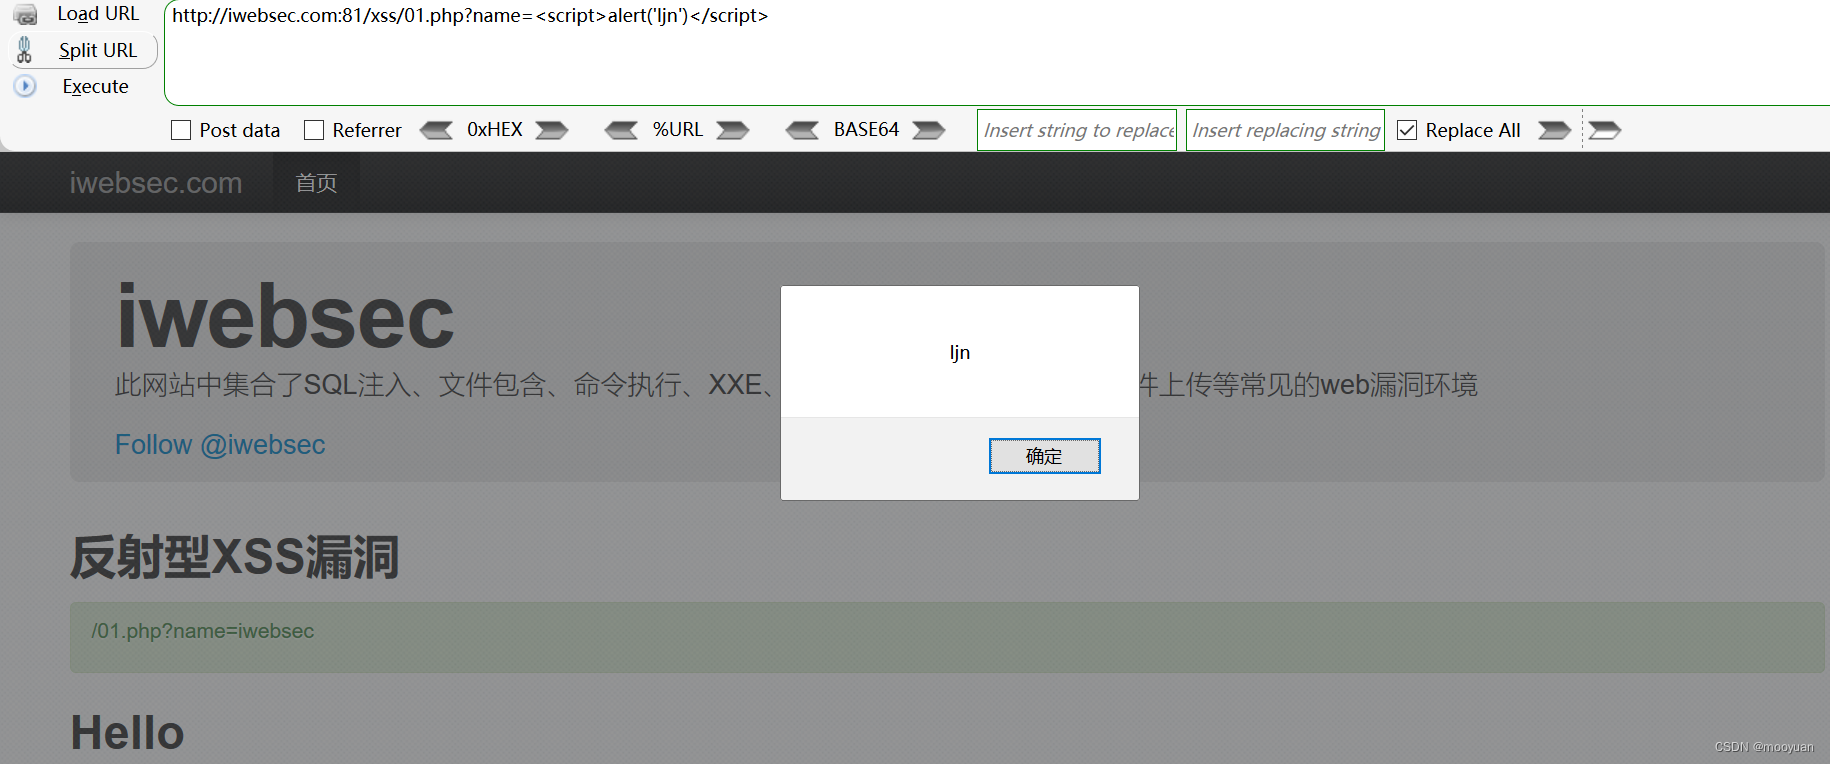Click the Split URL button
The image size is (1830, 764).
(84, 50)
